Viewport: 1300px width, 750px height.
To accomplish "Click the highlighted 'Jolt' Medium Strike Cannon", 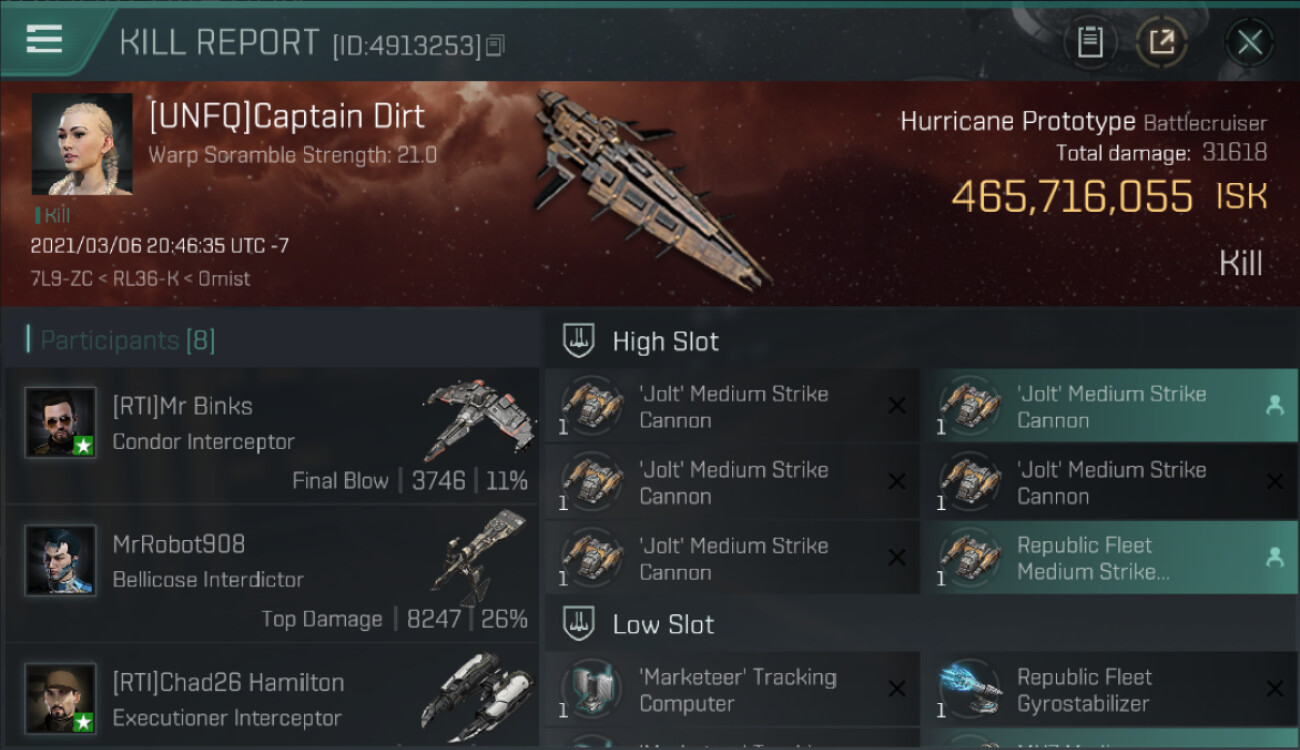I will point(1110,406).
